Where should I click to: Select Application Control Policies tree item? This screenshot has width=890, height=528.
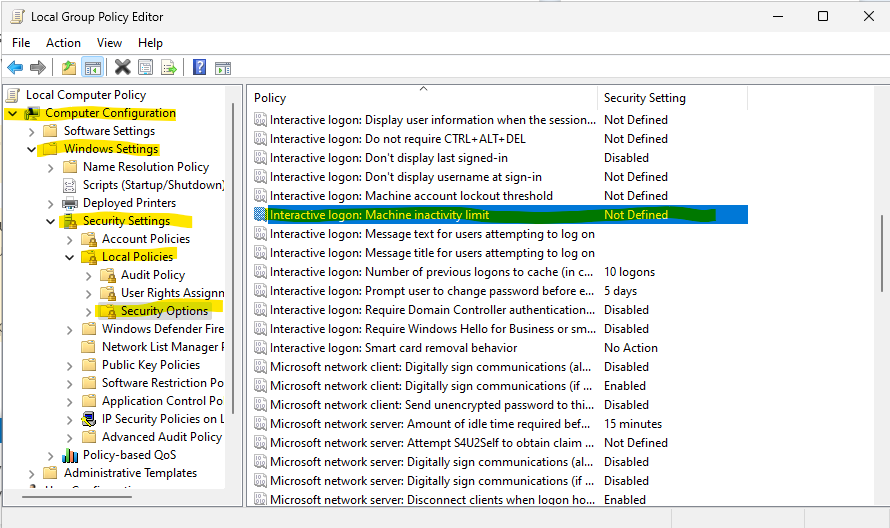(x=162, y=401)
